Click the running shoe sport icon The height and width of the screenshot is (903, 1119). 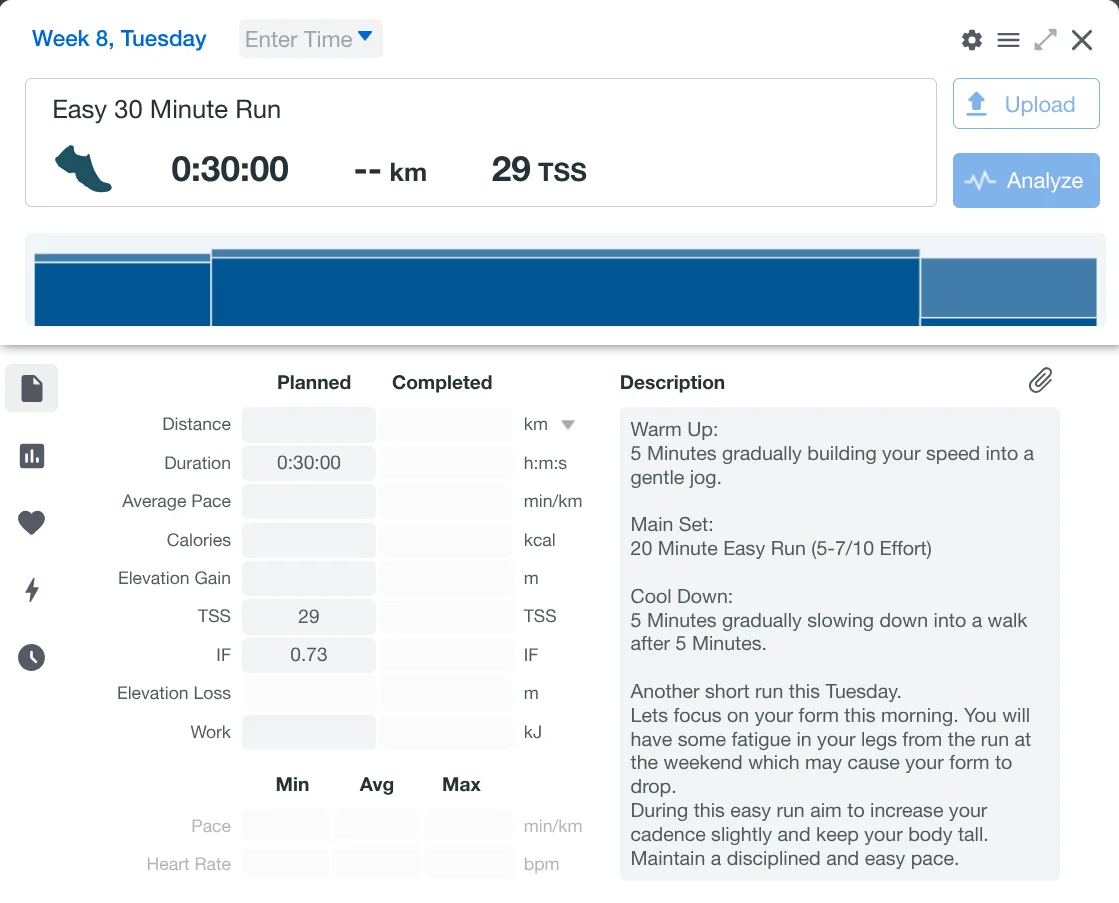pyautogui.click(x=83, y=168)
